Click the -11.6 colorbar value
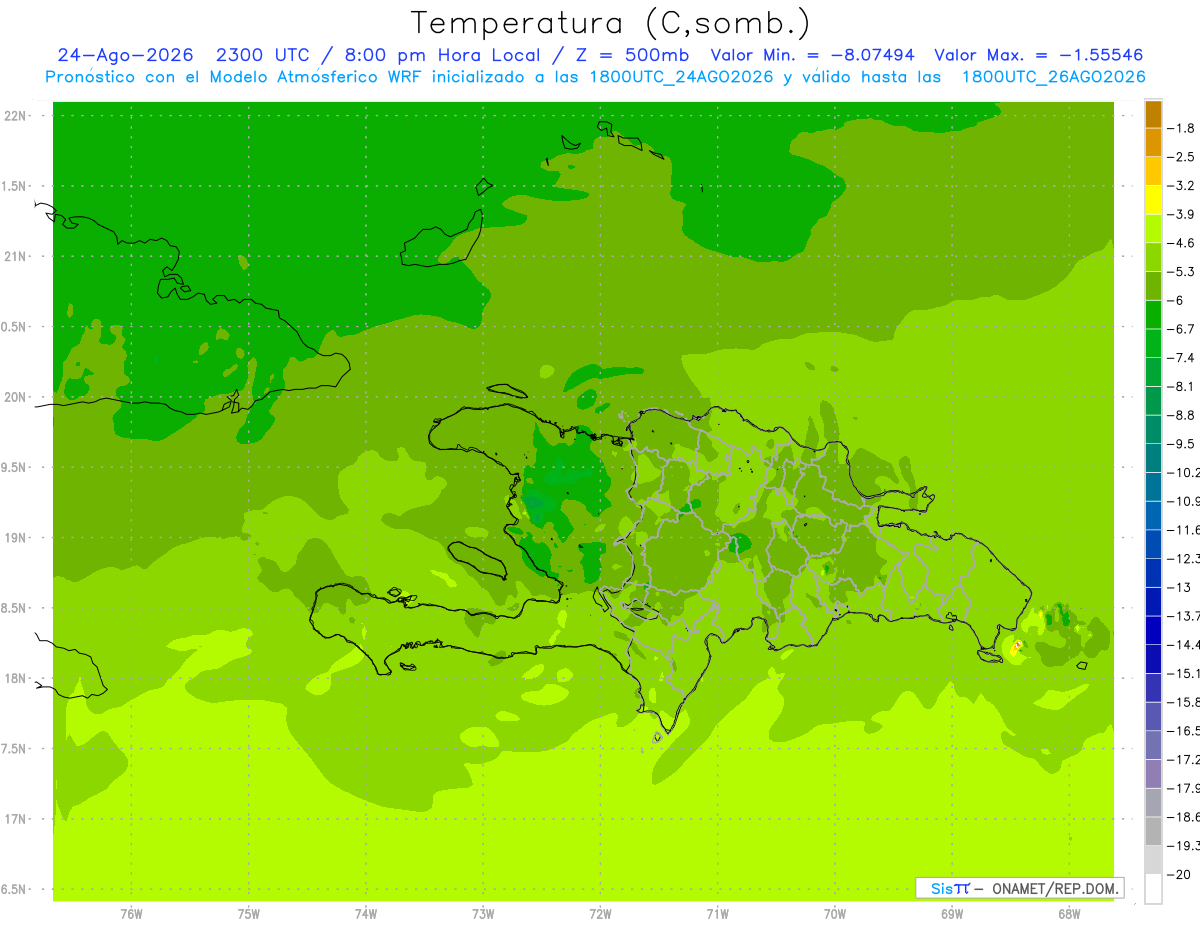Image resolution: width=1200 pixels, height=927 pixels. coord(1183,529)
